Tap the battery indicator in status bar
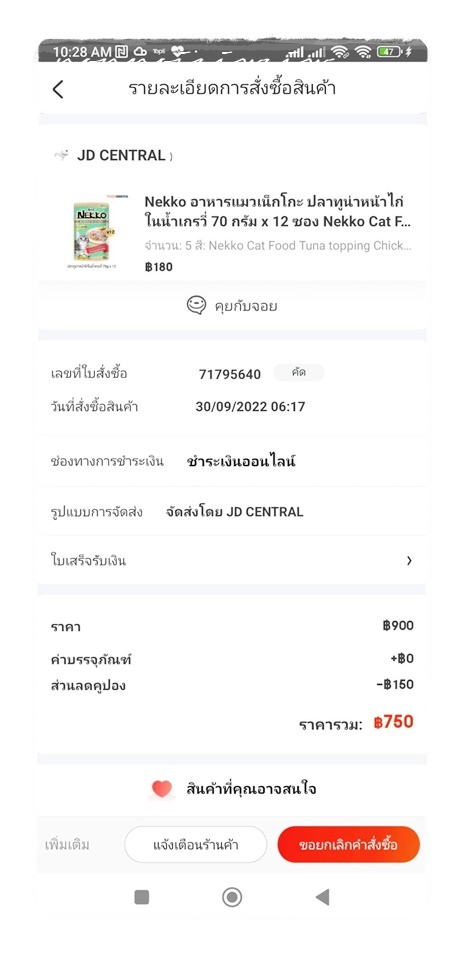This screenshot has width=464, height=953. (x=390, y=52)
